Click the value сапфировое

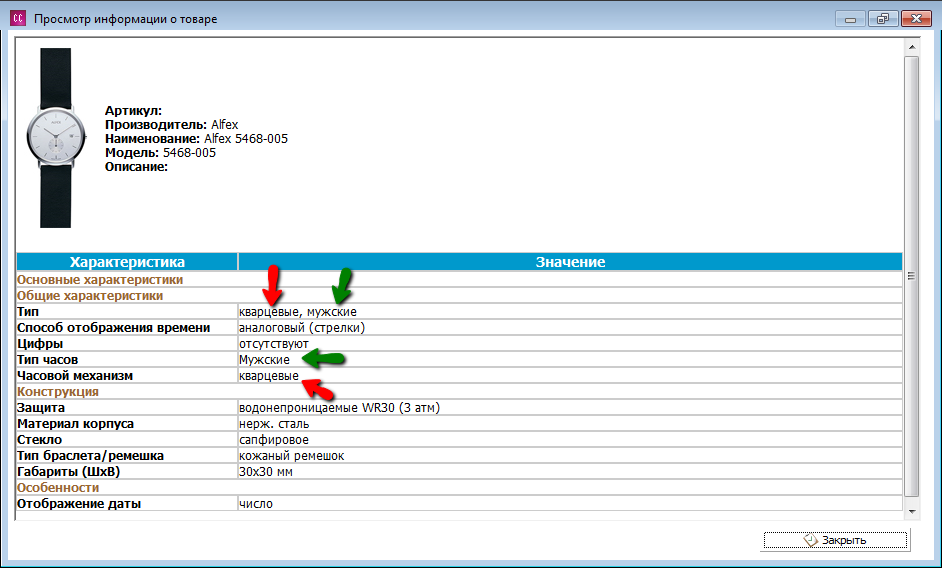coord(274,440)
